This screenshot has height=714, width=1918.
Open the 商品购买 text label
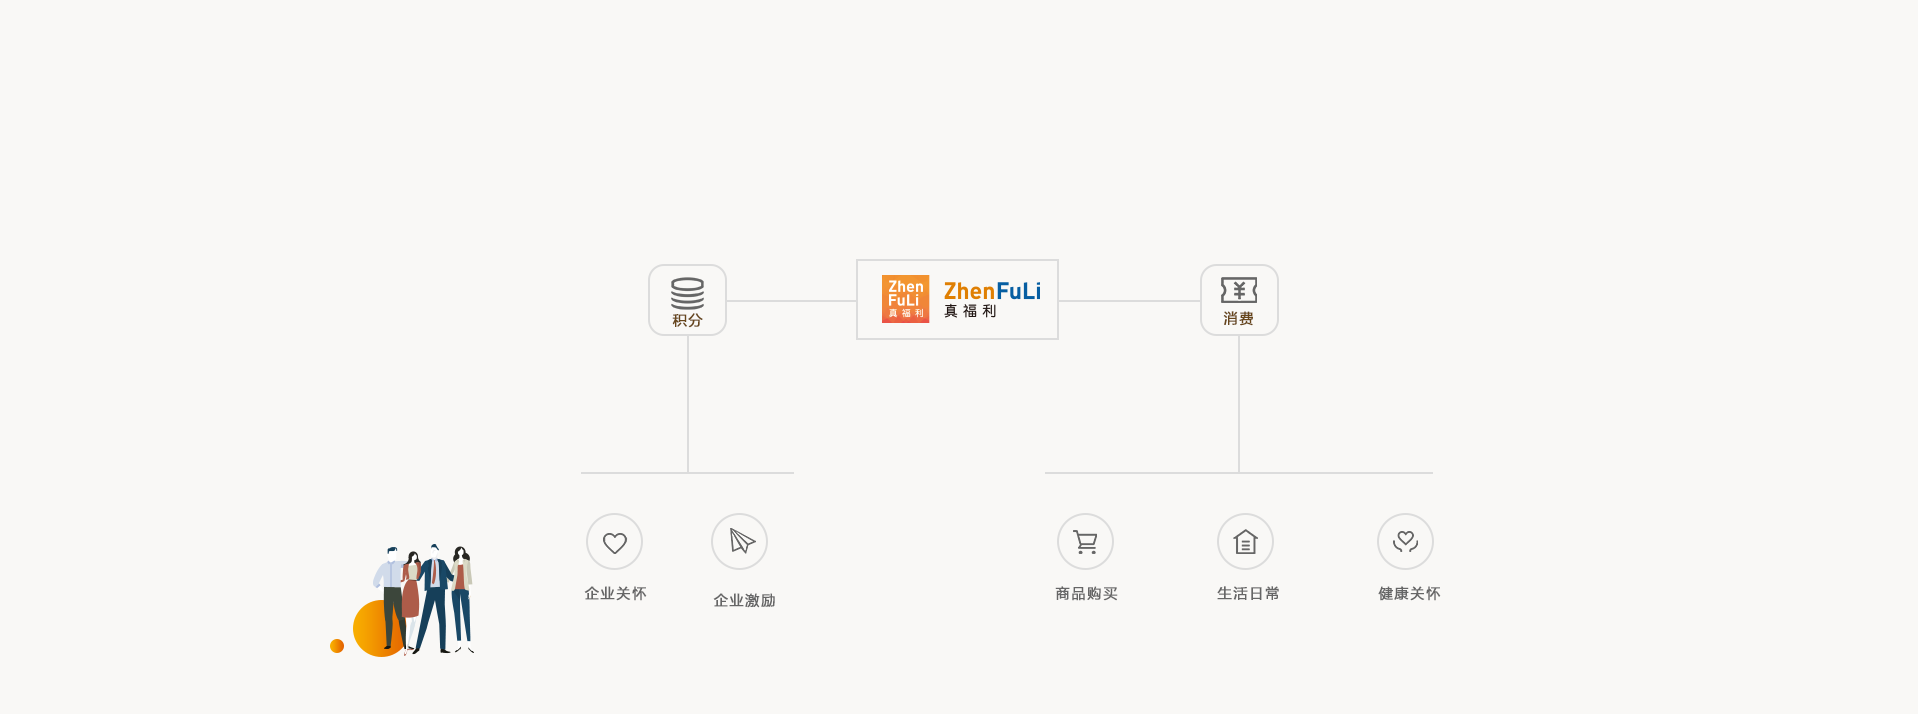(1086, 593)
